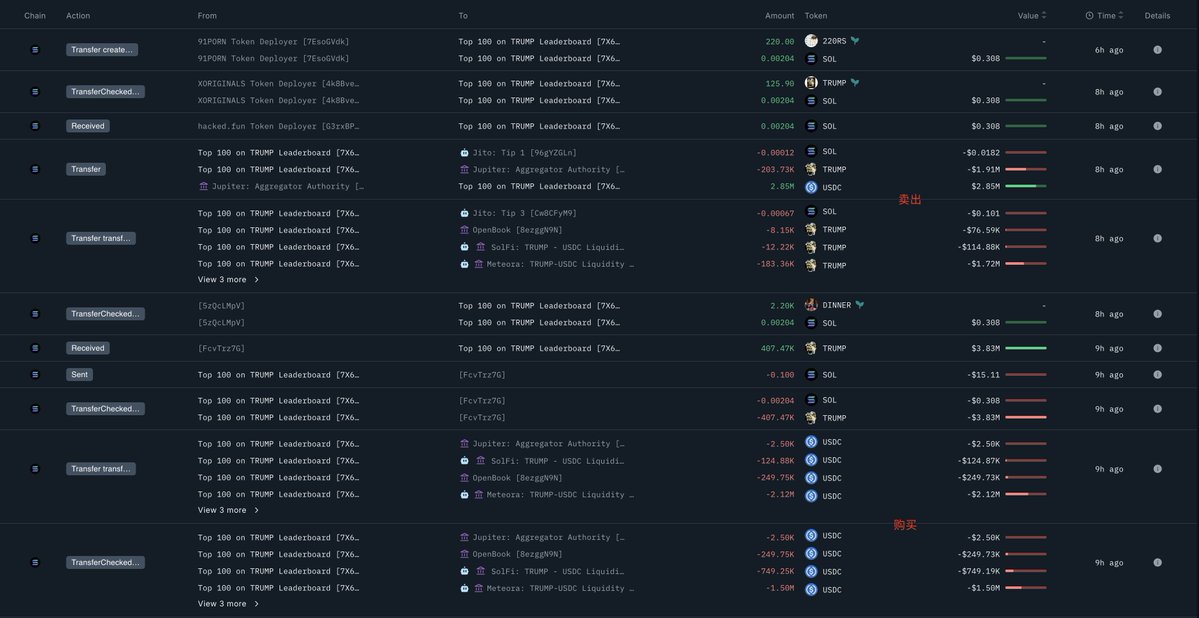Click the "Transfer create..." action badge
The image size is (1199, 618).
tap(102, 50)
